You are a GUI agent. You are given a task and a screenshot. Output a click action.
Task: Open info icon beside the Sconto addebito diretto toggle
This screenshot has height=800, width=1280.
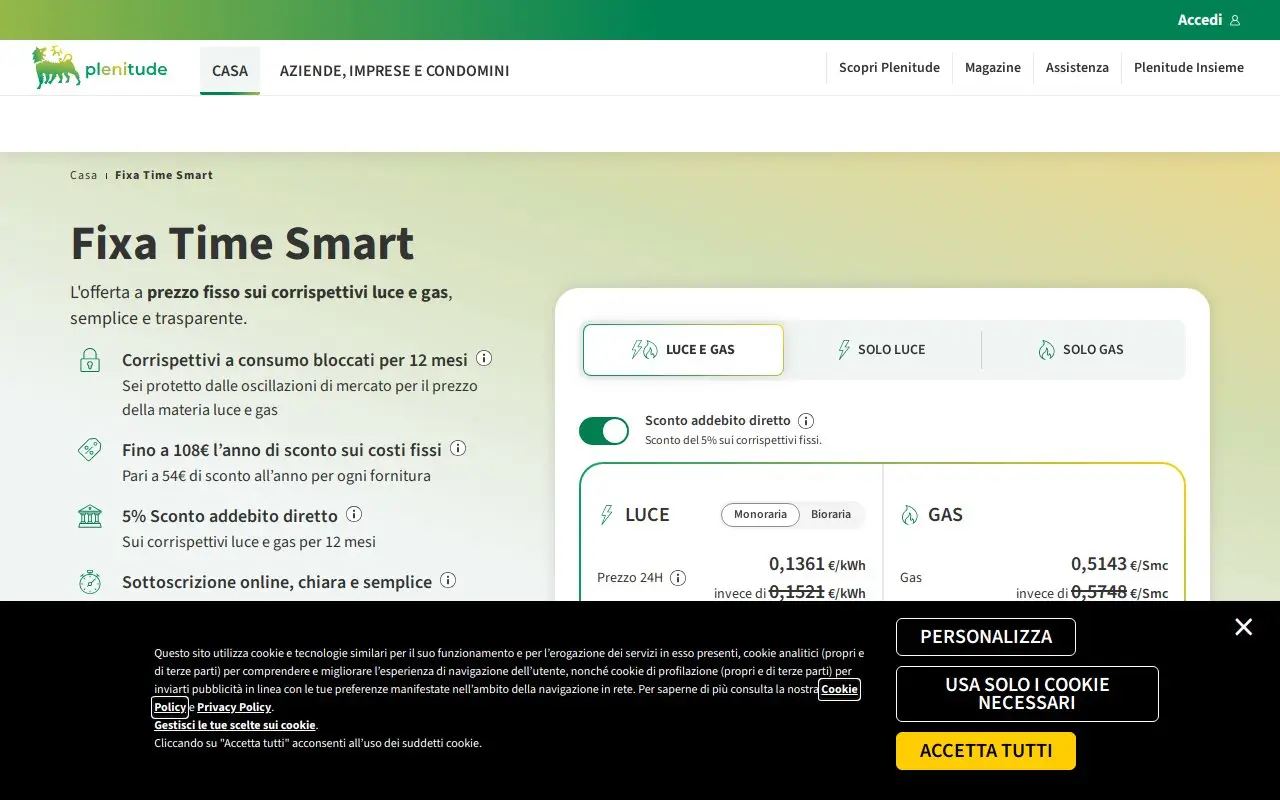(x=806, y=421)
